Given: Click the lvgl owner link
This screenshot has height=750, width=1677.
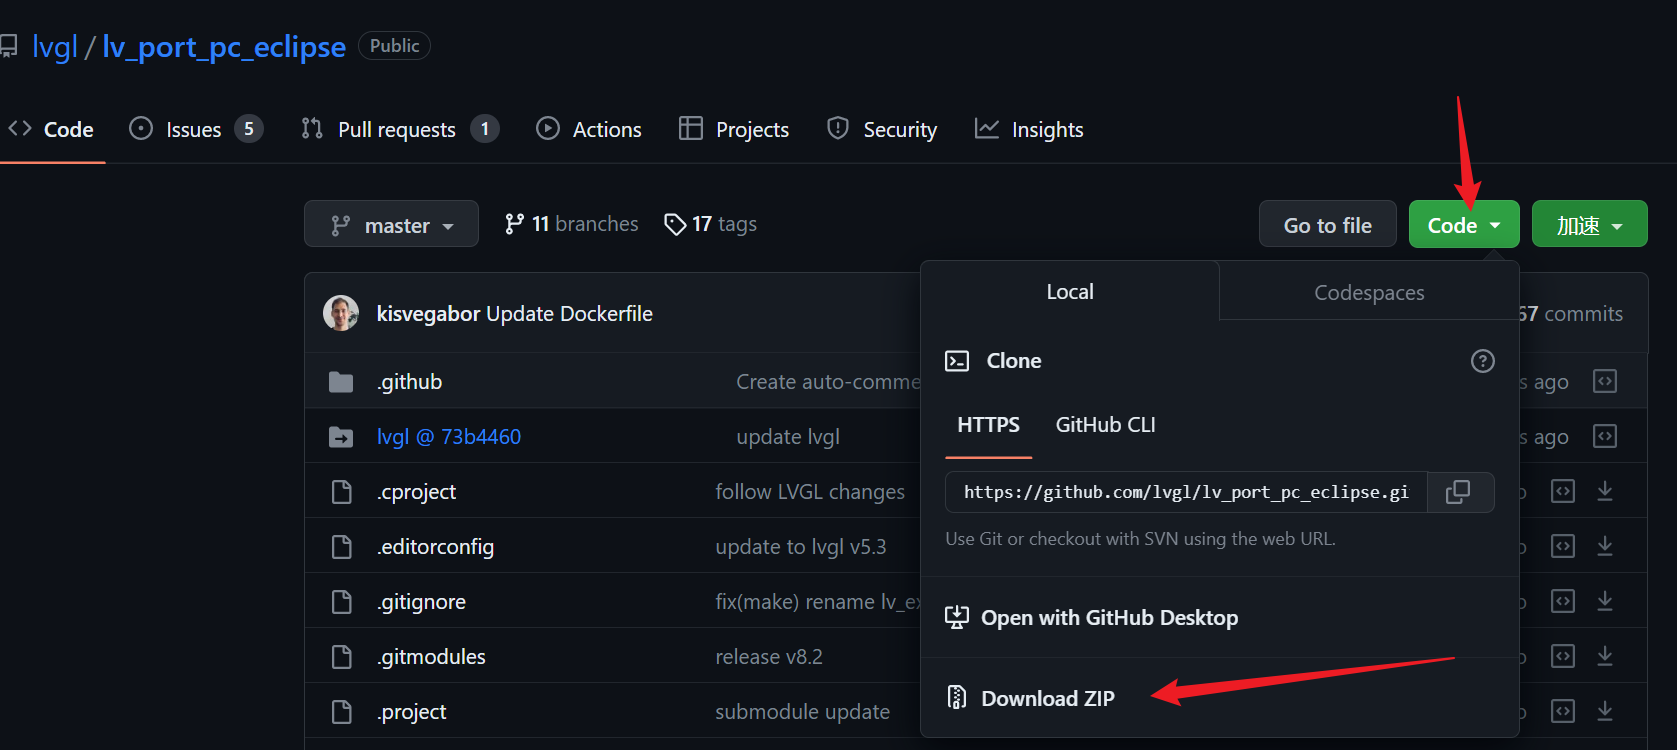Looking at the screenshot, I should coord(54,47).
